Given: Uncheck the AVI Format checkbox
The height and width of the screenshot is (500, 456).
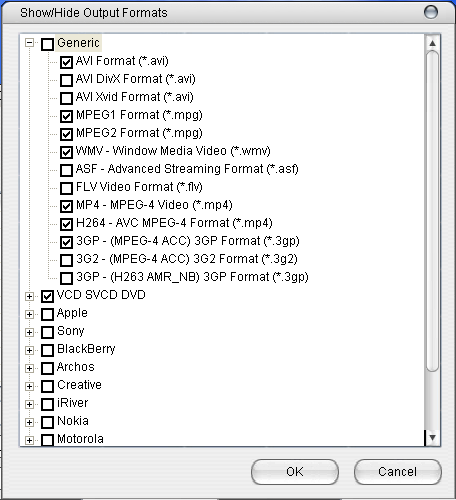Looking at the screenshot, I should [x=66, y=62].
